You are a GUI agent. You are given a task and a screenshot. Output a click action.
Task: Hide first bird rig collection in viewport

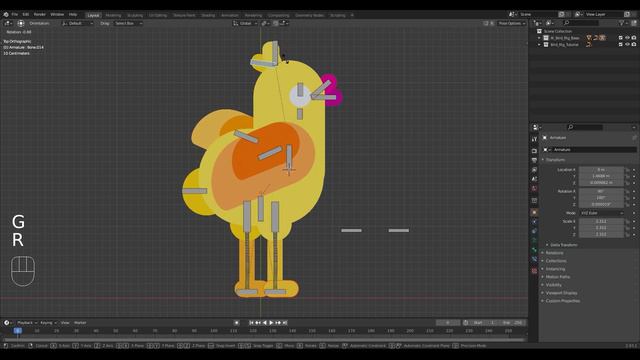tap(627, 38)
